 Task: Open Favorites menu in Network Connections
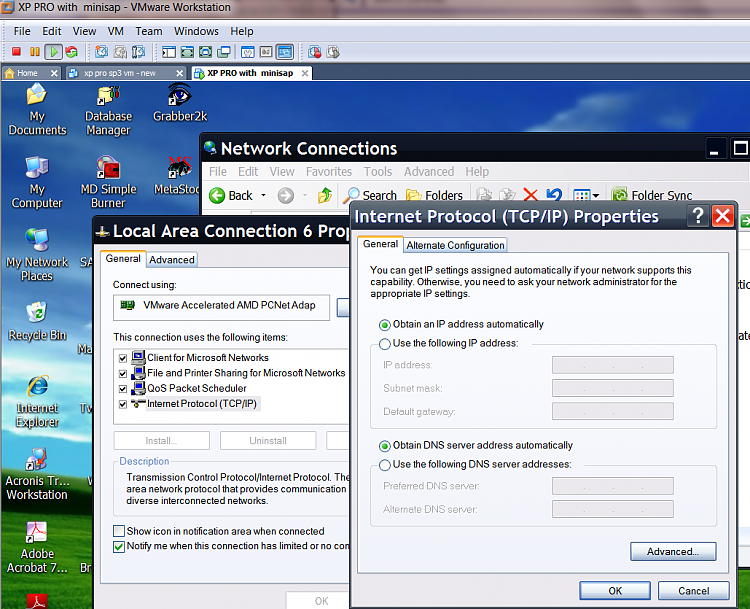(x=329, y=172)
